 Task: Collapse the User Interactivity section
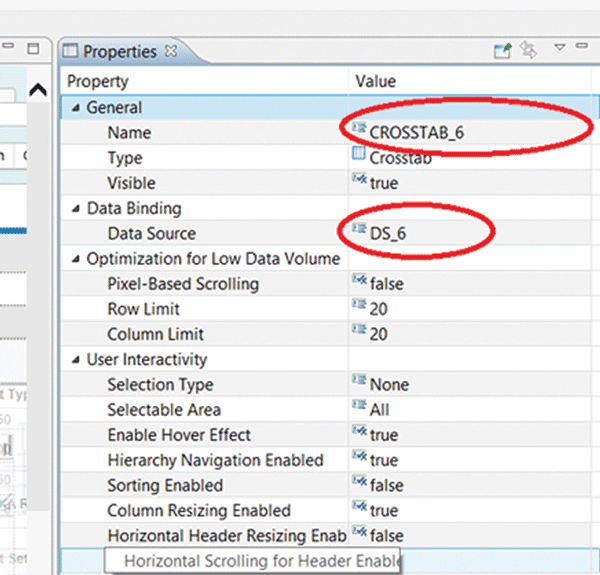tap(77, 360)
